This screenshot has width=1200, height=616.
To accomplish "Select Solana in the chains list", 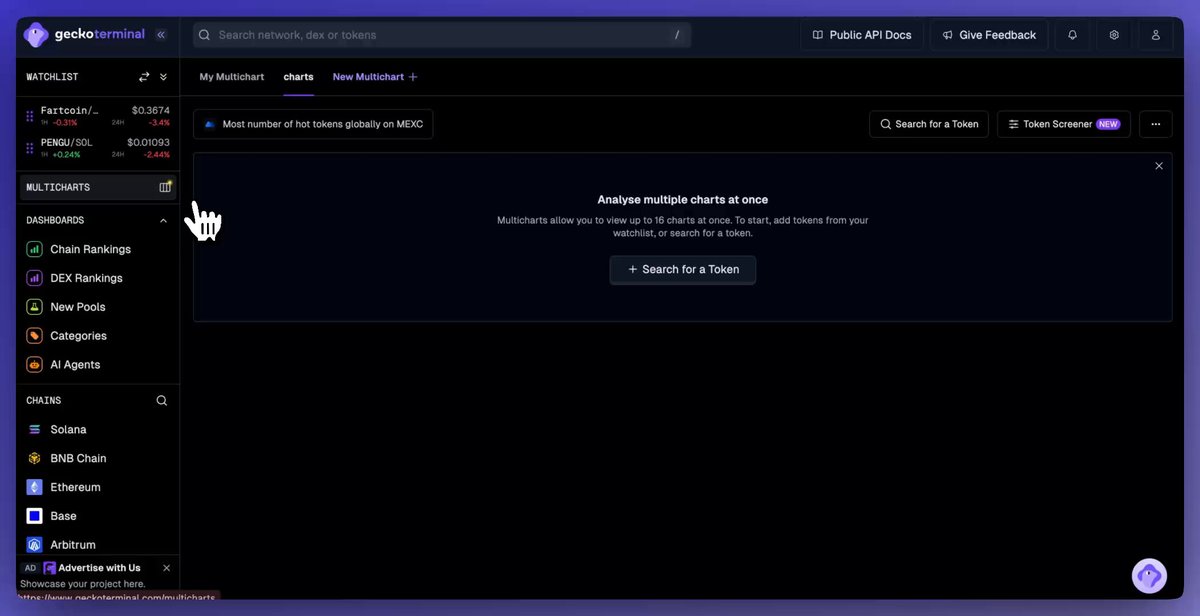I will tap(68, 429).
